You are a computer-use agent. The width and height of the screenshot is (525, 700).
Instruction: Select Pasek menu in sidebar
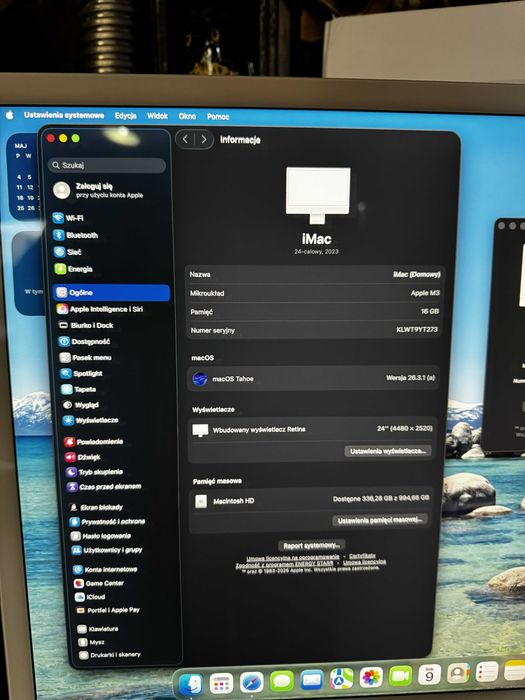click(86, 358)
